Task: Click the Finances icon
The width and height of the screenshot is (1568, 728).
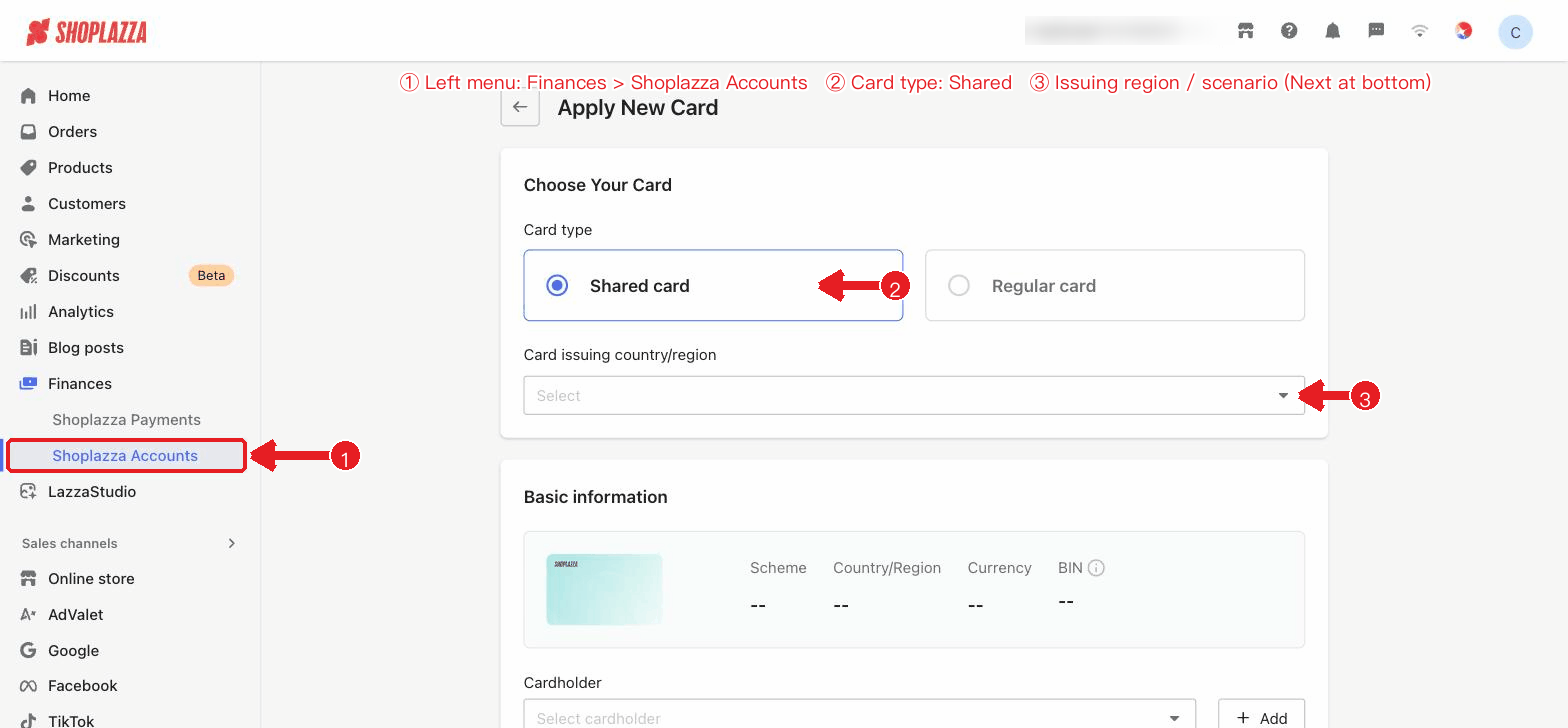Action: [28, 384]
